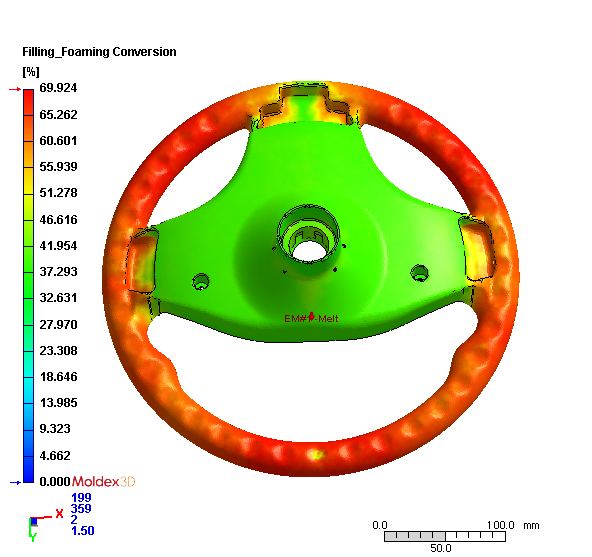Click the 0.000 minimum legend value
Image resolution: width=592 pixels, height=557 pixels.
[x=55, y=481]
